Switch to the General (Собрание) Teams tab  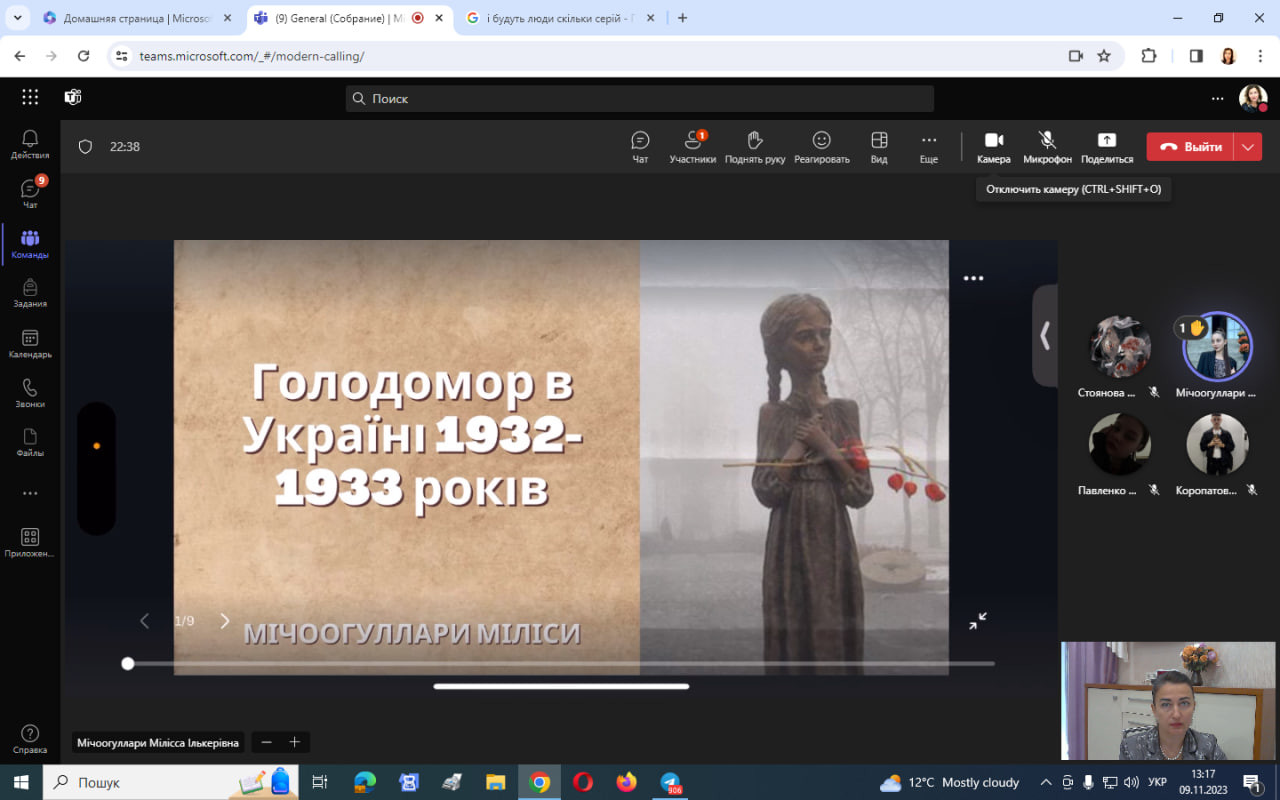[349, 18]
